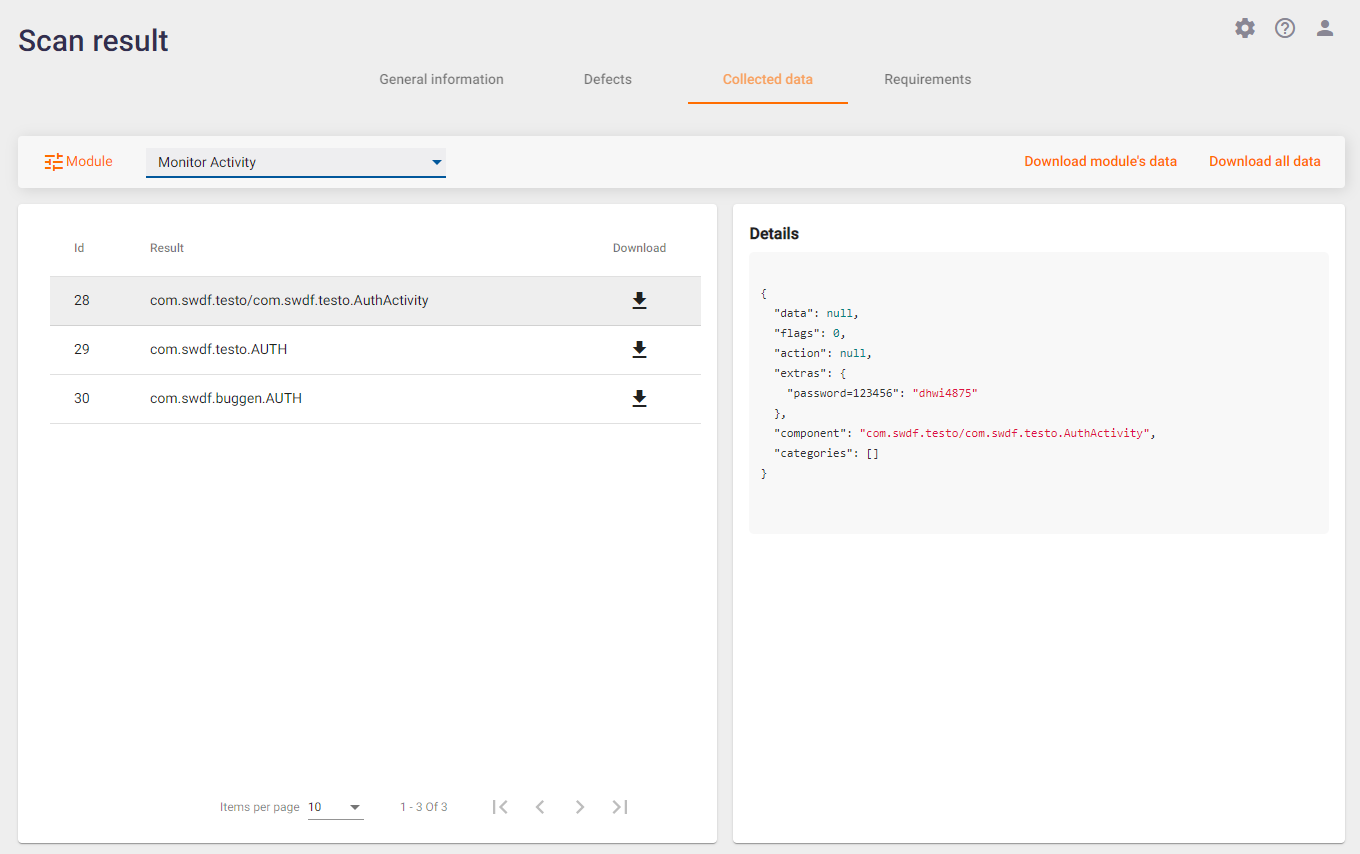Select row com.swdf.buggen.AUTH

tap(375, 398)
